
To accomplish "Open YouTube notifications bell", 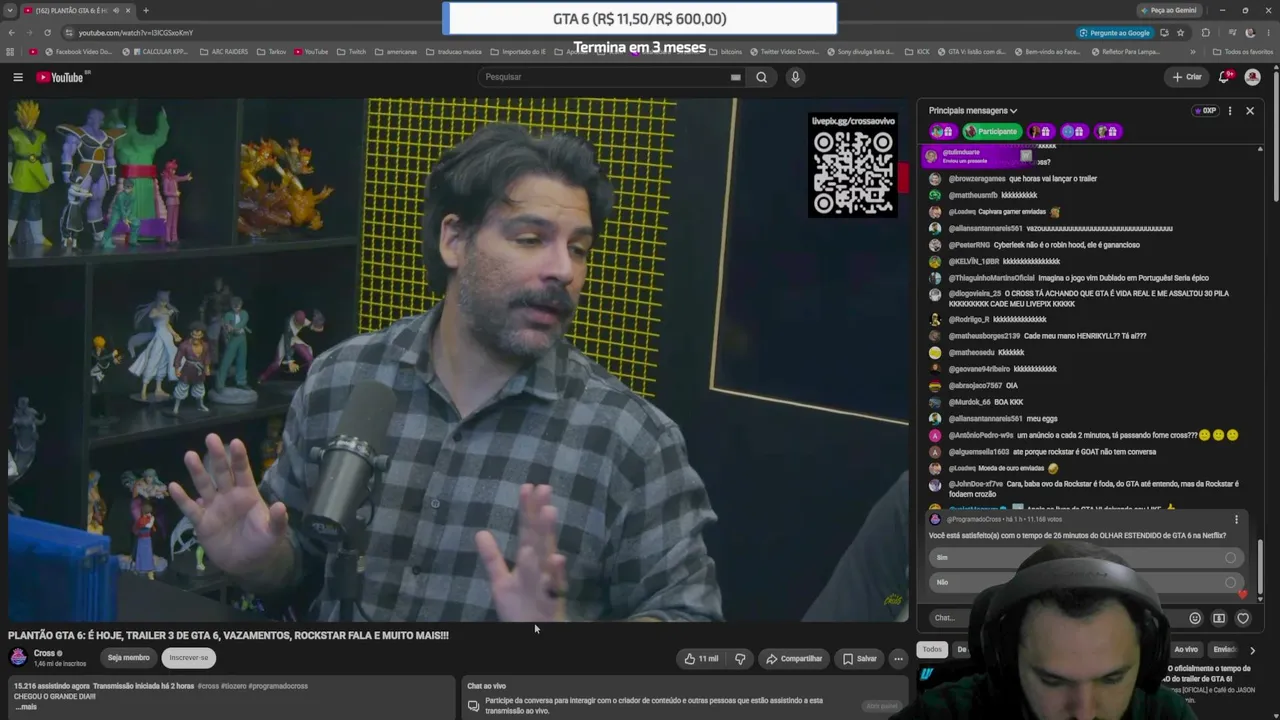I will coord(1224,77).
